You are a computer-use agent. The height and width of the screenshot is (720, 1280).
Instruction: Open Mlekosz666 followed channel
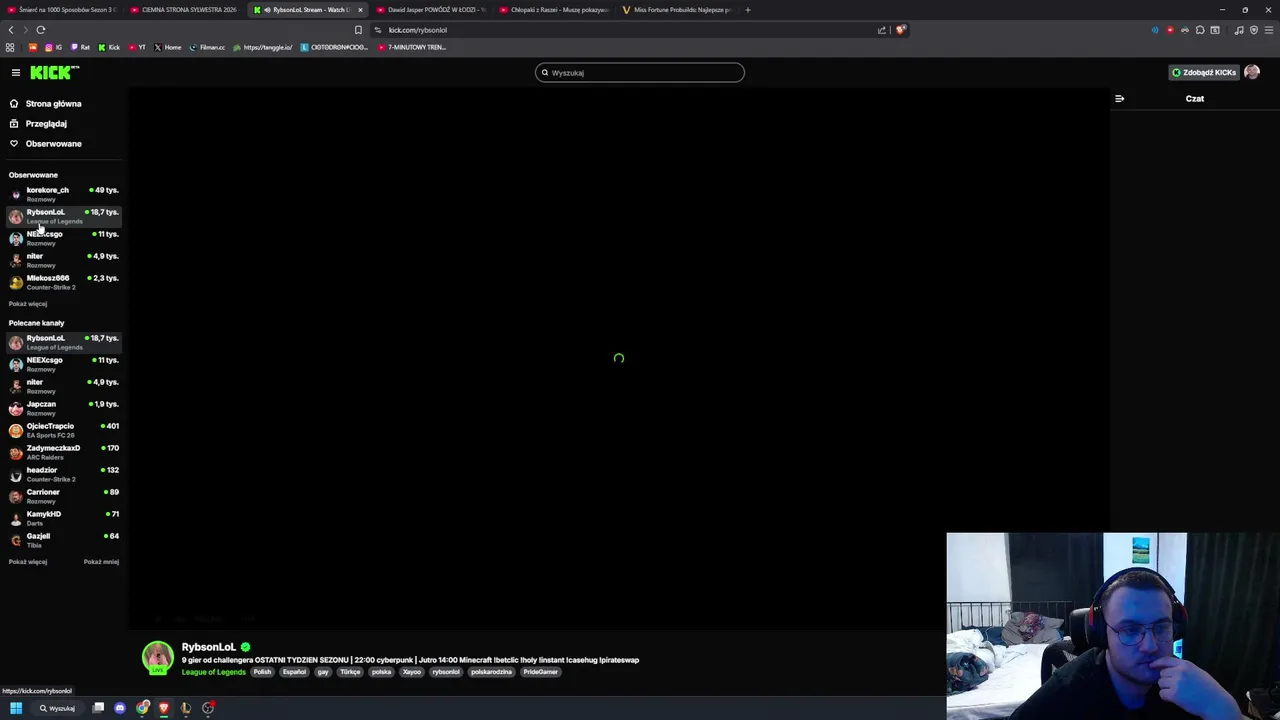[x=64, y=282]
